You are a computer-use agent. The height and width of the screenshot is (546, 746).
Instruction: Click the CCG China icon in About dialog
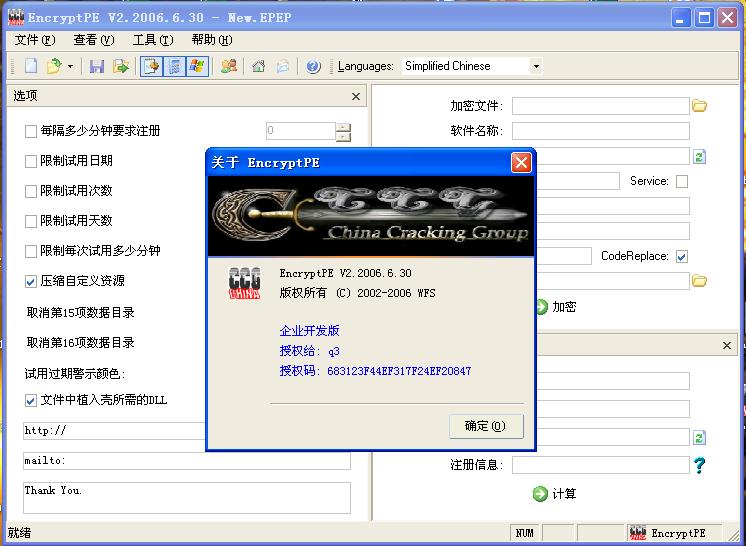tap(245, 283)
